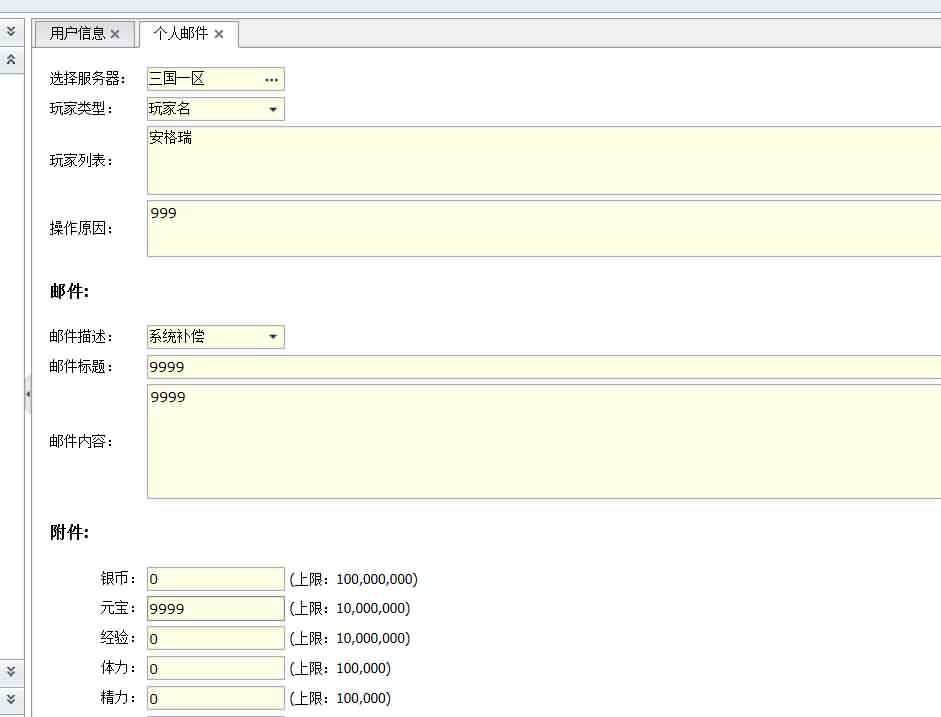Screen dimensions: 941x717
Task: Close the 个人邮件 tab
Action: [219, 34]
